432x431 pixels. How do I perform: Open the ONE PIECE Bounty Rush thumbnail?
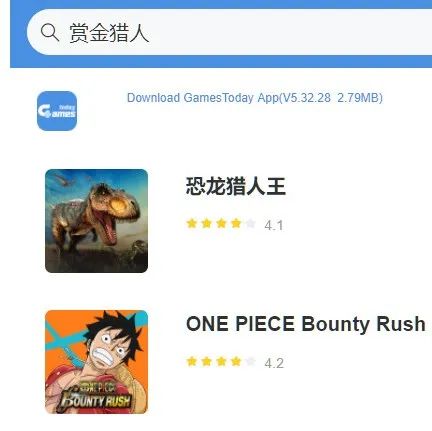[x=96, y=362]
